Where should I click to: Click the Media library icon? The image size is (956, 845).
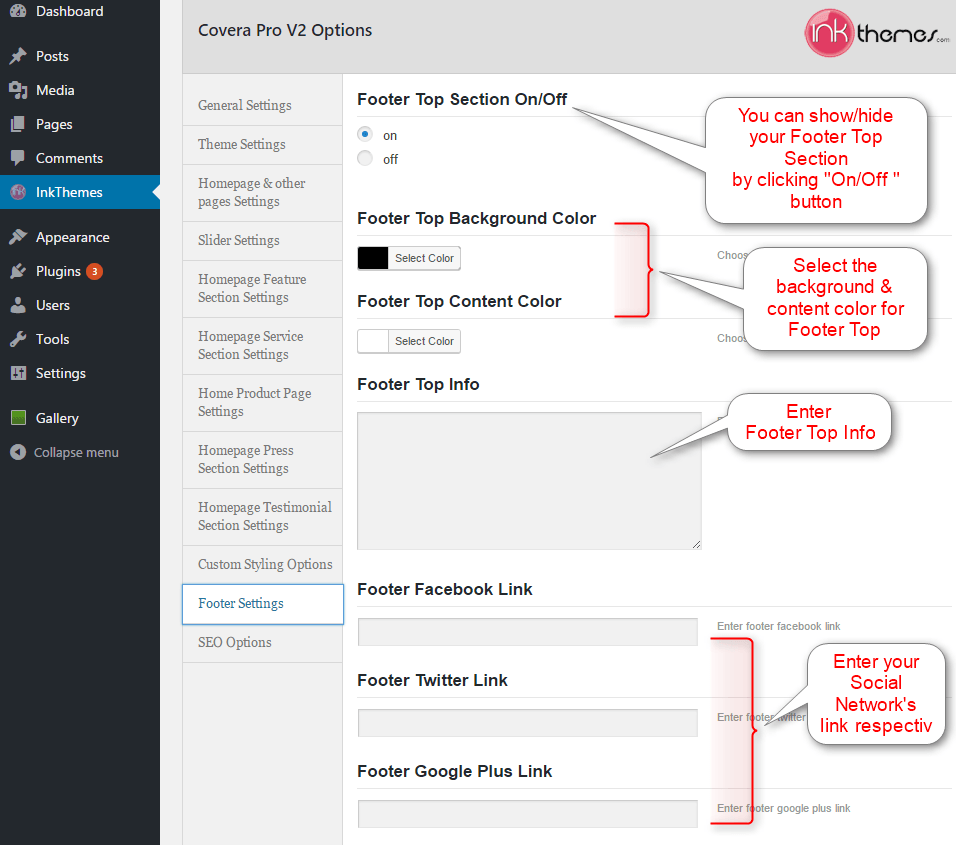pyautogui.click(x=18, y=90)
